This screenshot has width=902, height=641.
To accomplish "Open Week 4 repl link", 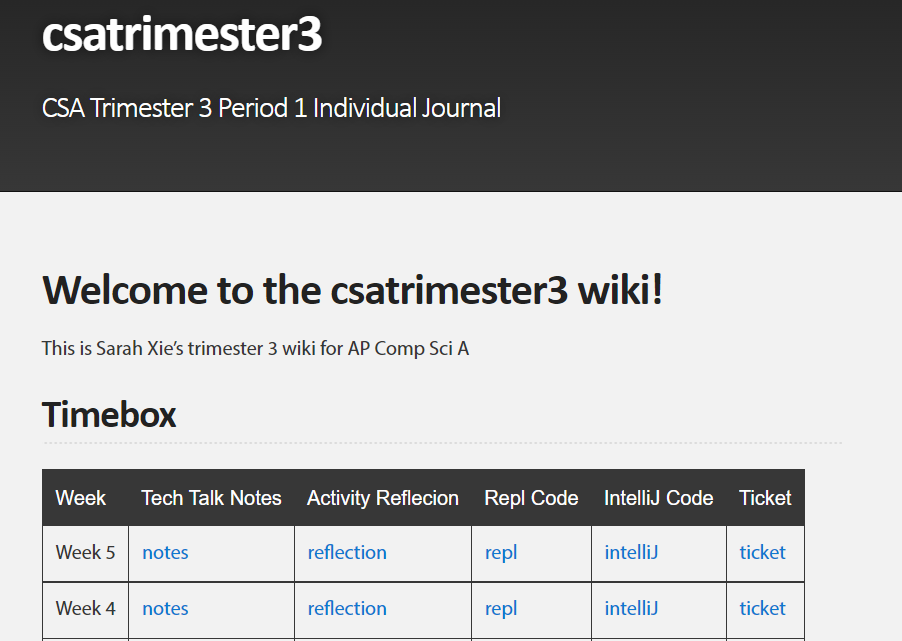I will (501, 609).
